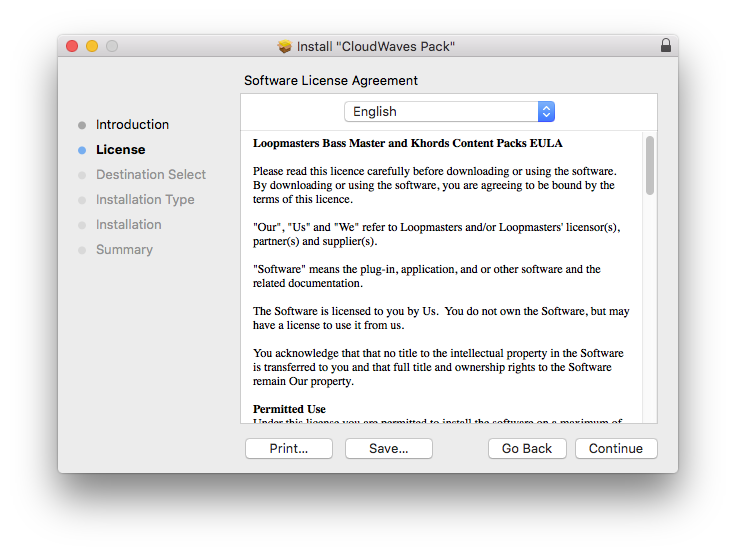Click the Summary step in sidebar

pos(124,250)
